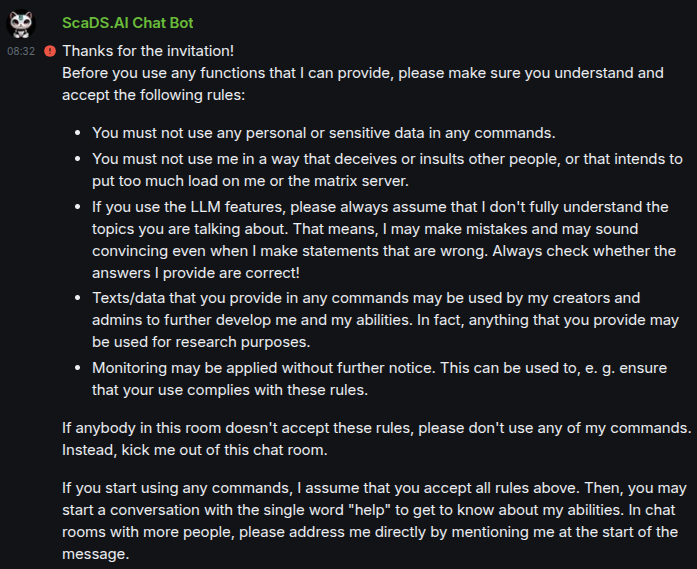Click the red exclamation warning icon

click(50, 50)
